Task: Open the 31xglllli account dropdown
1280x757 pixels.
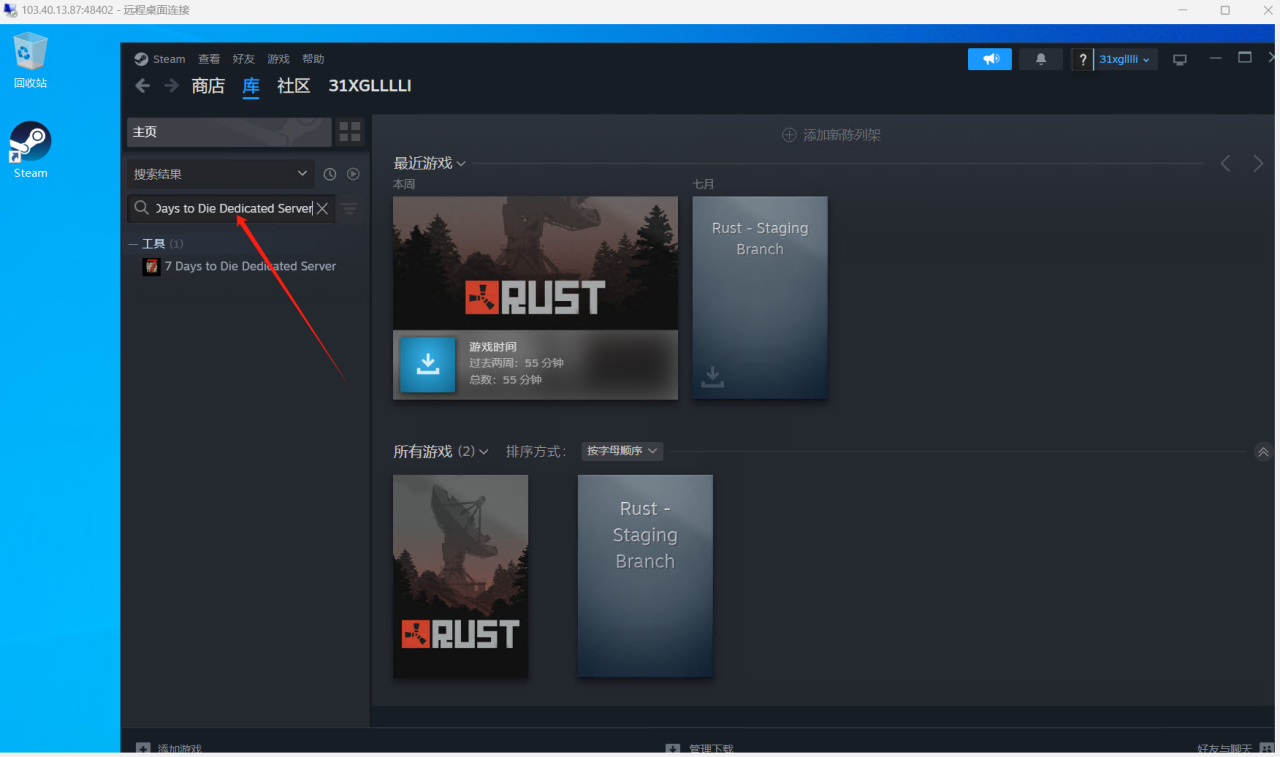Action: point(1125,60)
